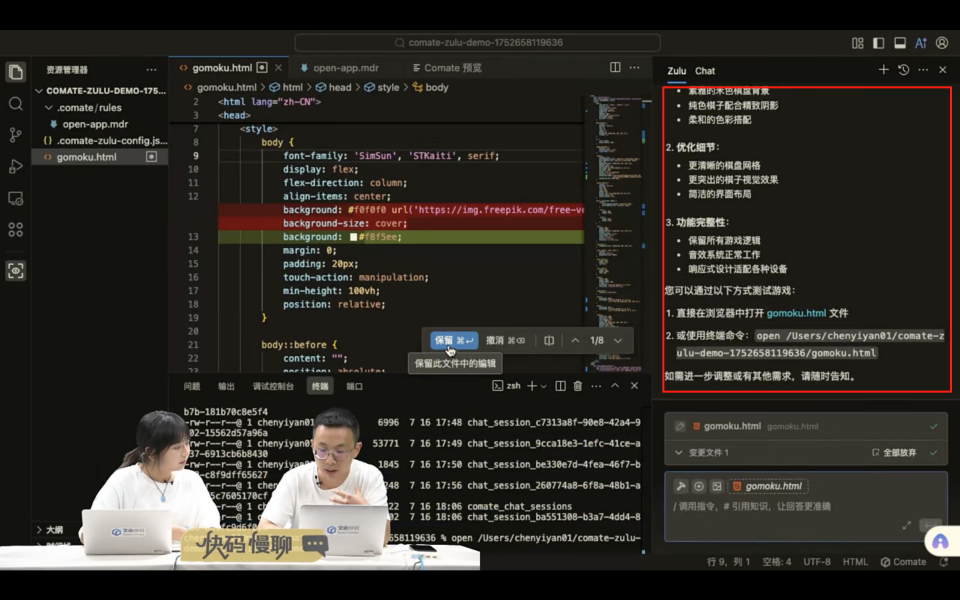Open chat history in Zulu panel

[x=904, y=70]
